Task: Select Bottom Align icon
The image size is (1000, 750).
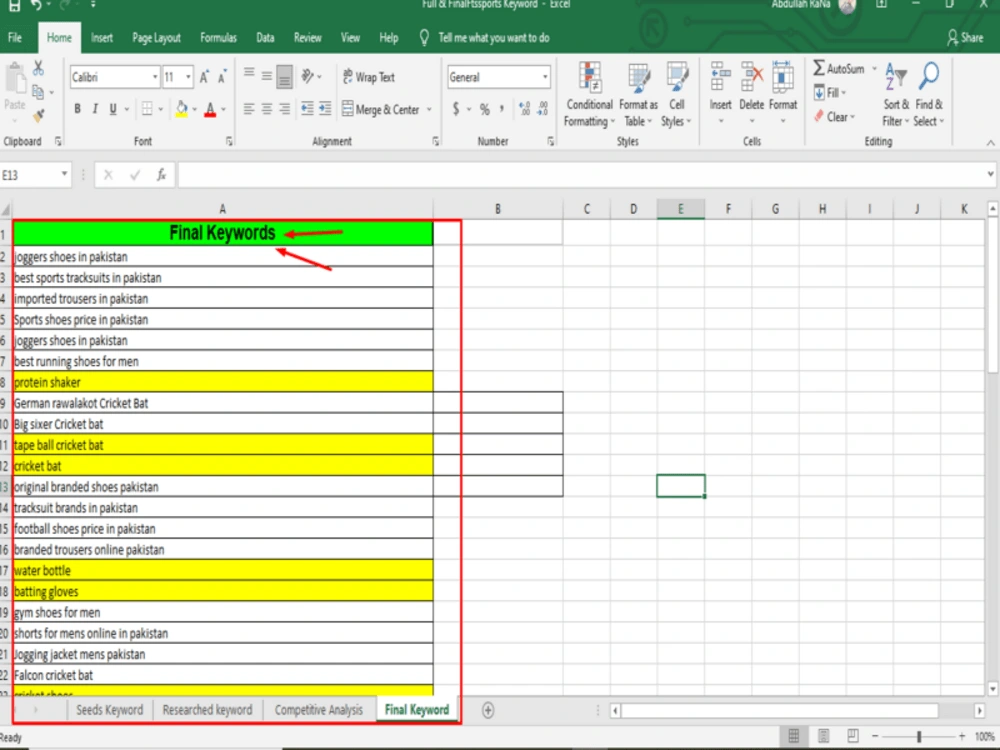Action: pos(284,77)
